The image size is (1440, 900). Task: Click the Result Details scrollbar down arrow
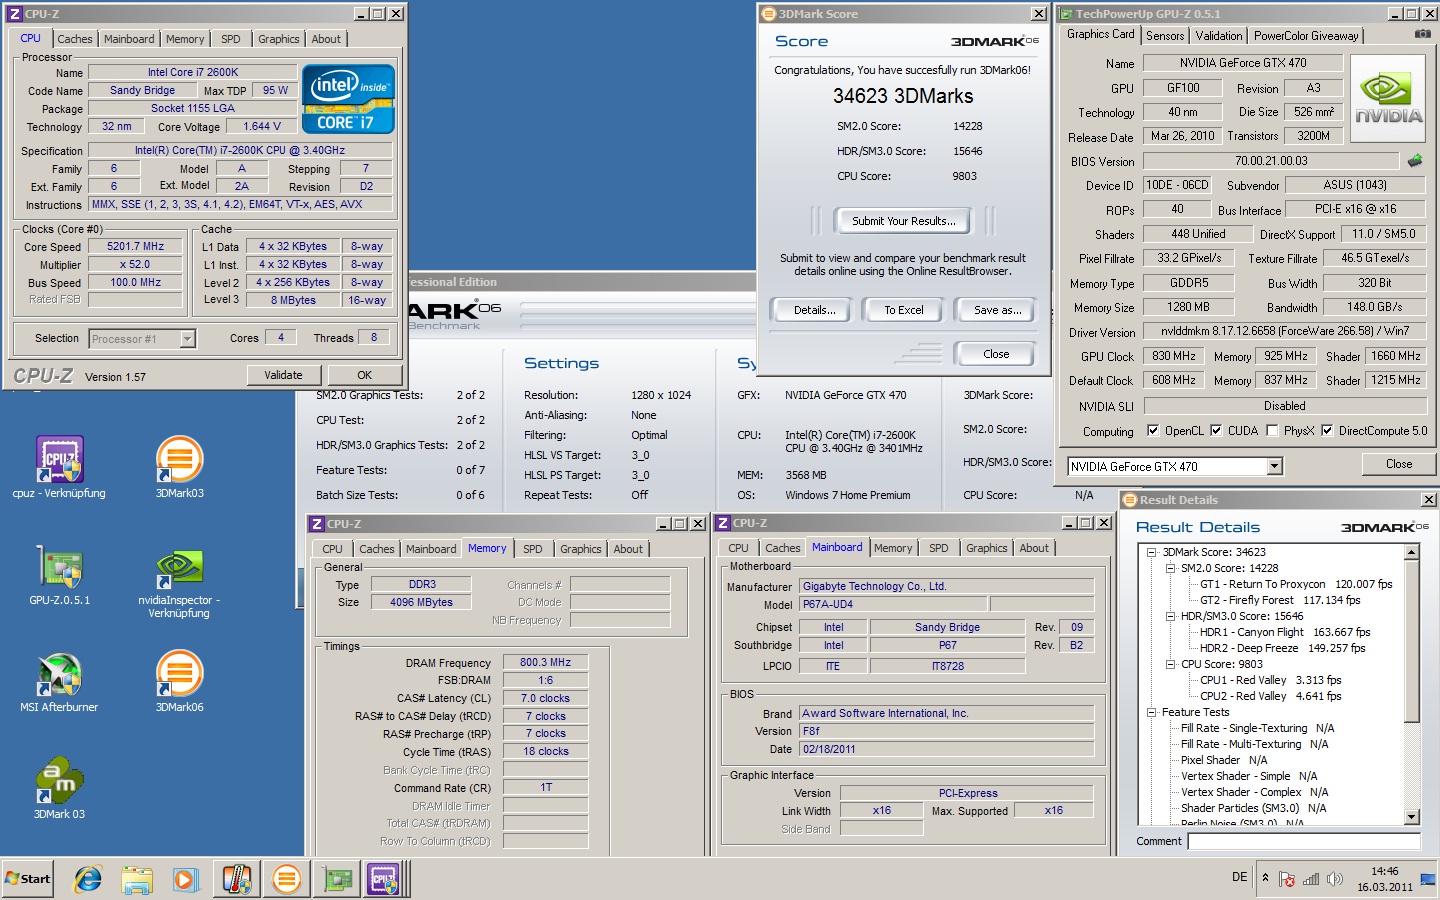pyautogui.click(x=1412, y=817)
